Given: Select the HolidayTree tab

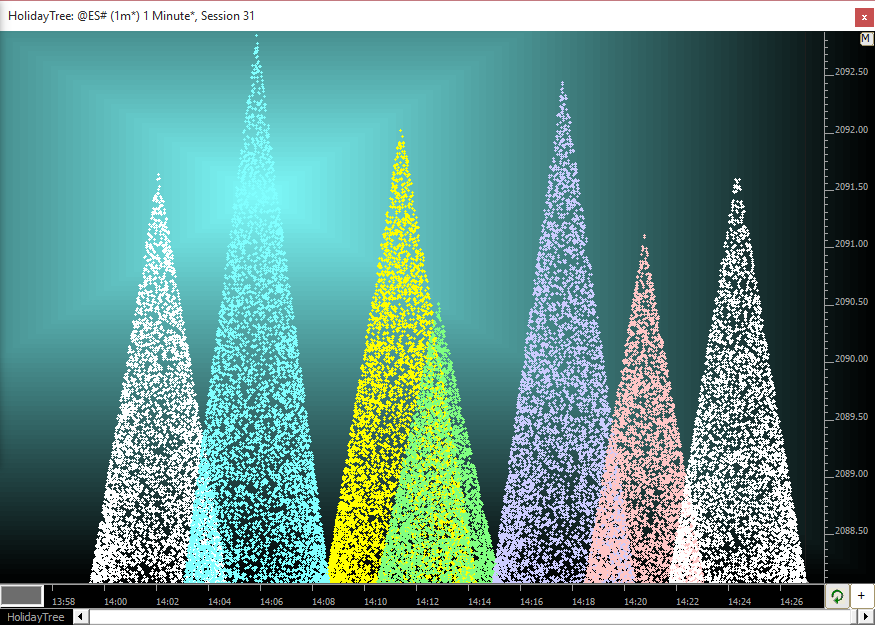Looking at the screenshot, I should (36, 617).
